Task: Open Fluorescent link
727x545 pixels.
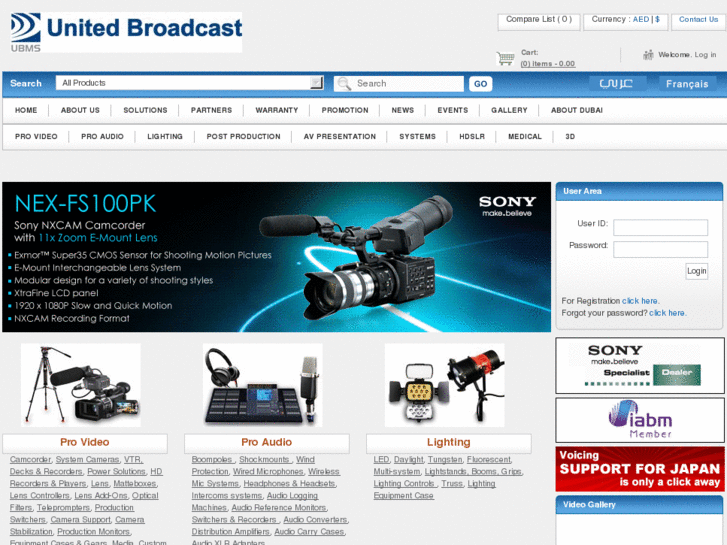Action: tap(489, 460)
